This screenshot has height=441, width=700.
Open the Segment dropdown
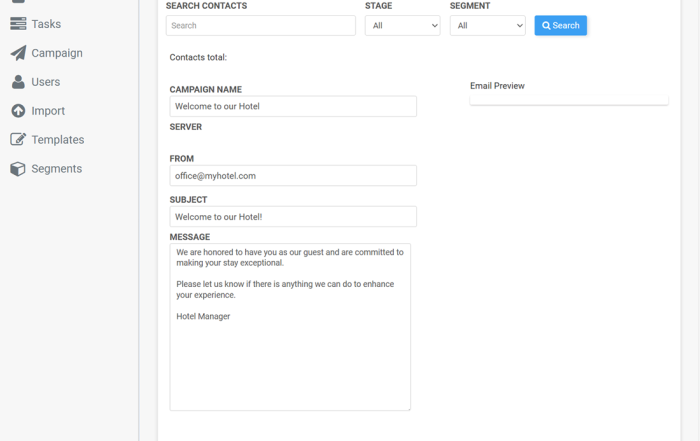pyautogui.click(x=488, y=25)
